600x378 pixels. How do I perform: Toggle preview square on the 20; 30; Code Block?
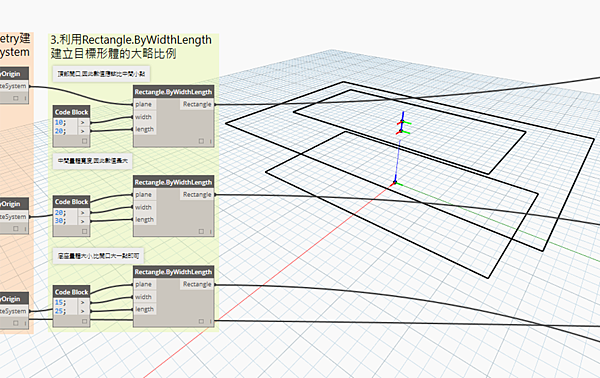click(85, 231)
